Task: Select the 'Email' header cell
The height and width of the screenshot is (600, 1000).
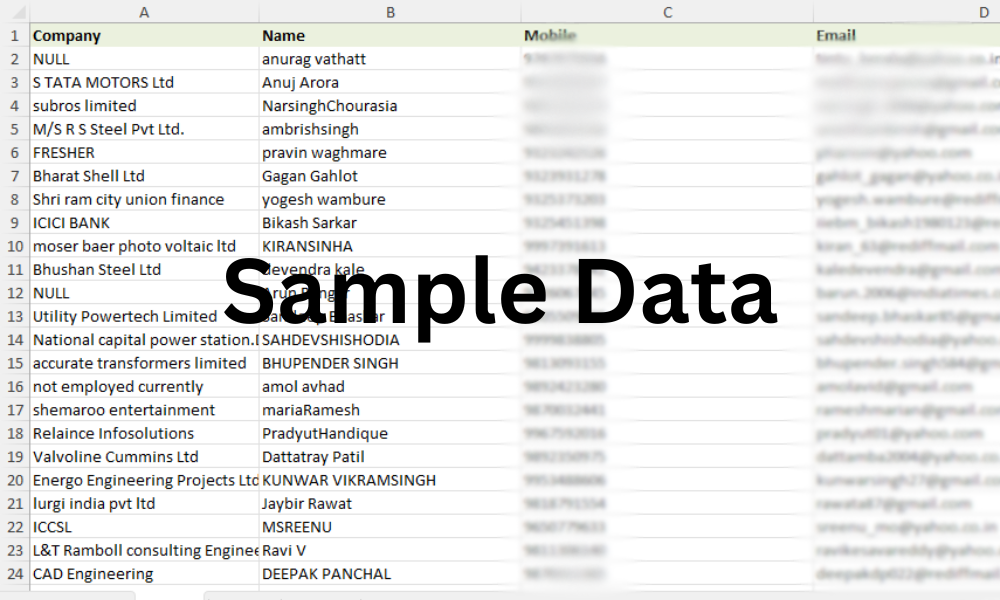Action: point(907,36)
